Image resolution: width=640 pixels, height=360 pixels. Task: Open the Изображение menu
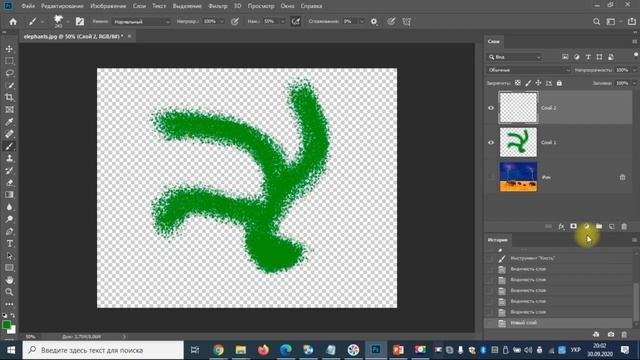[108, 6]
